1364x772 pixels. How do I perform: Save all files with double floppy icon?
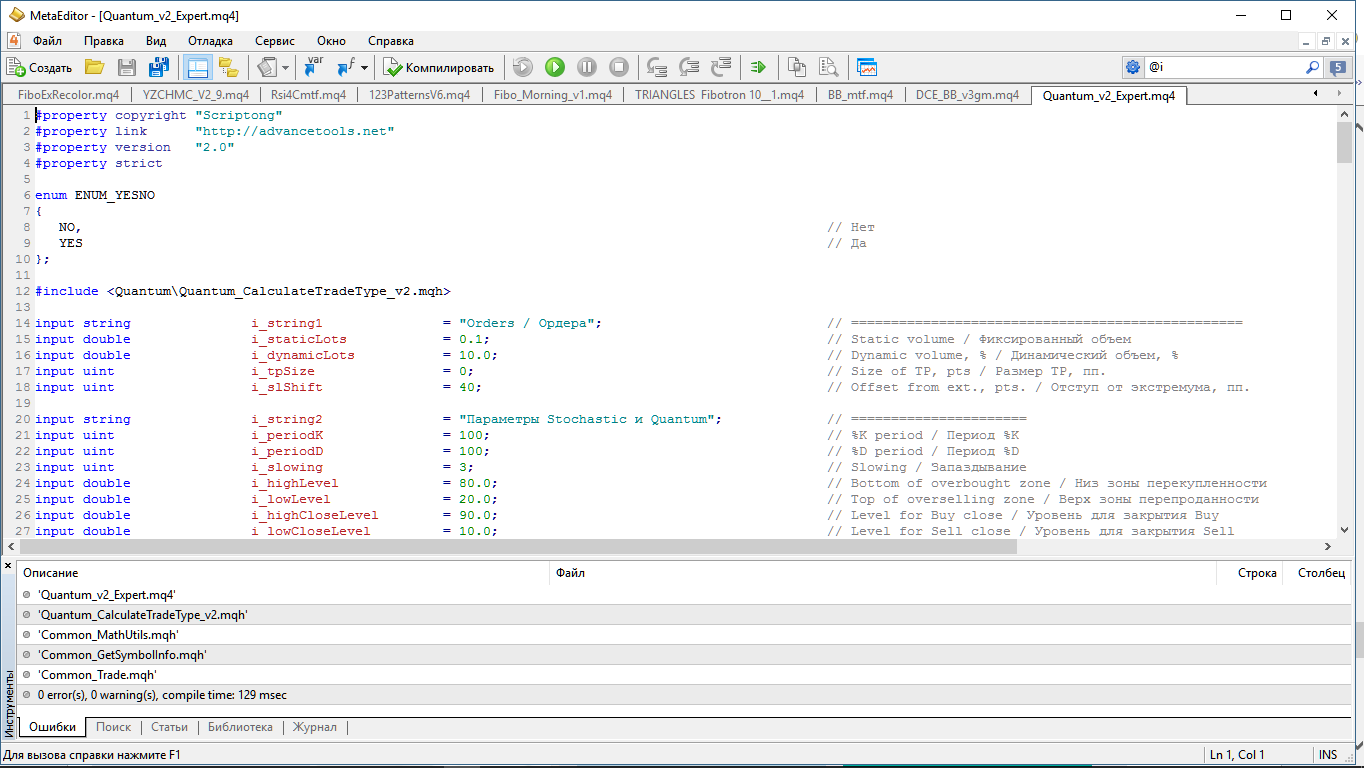point(158,67)
